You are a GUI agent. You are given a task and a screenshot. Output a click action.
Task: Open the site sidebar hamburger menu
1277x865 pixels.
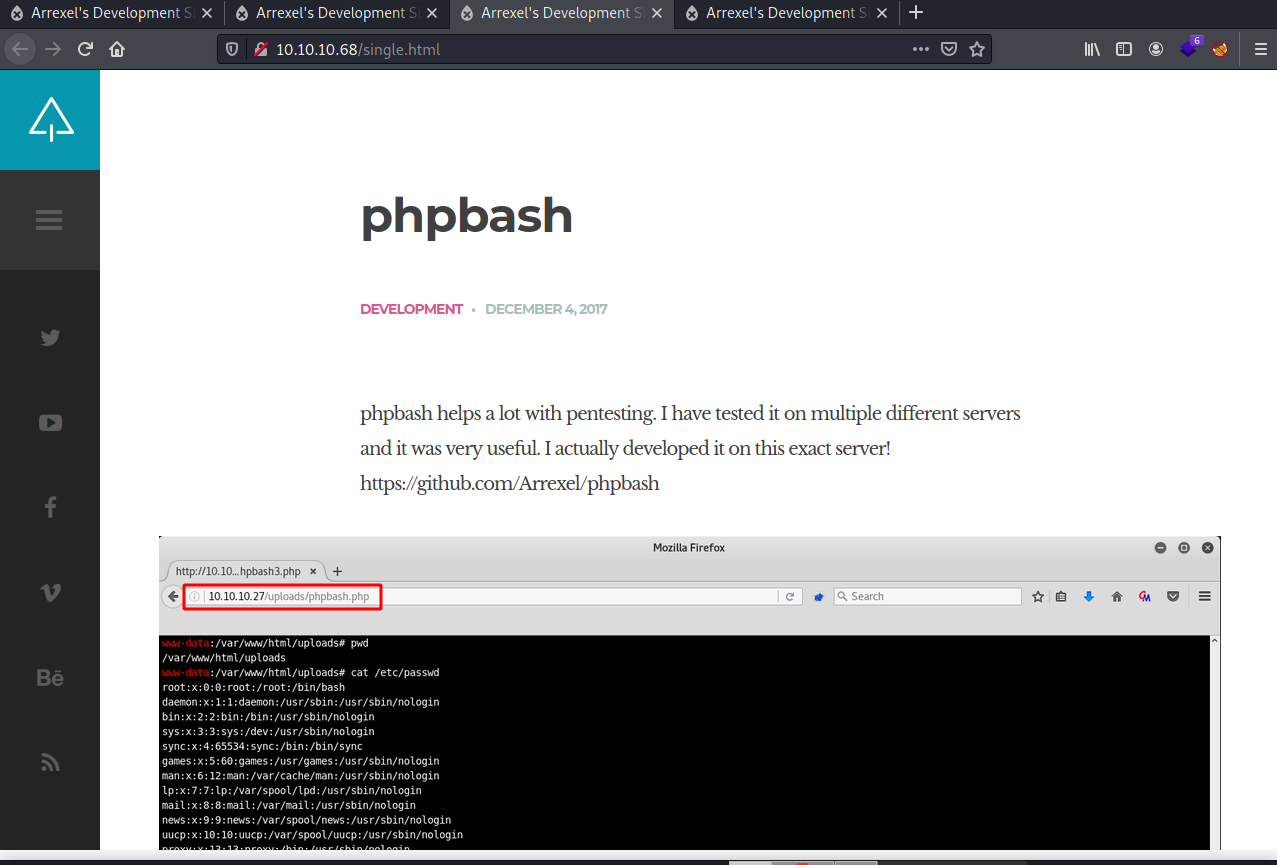pos(49,220)
